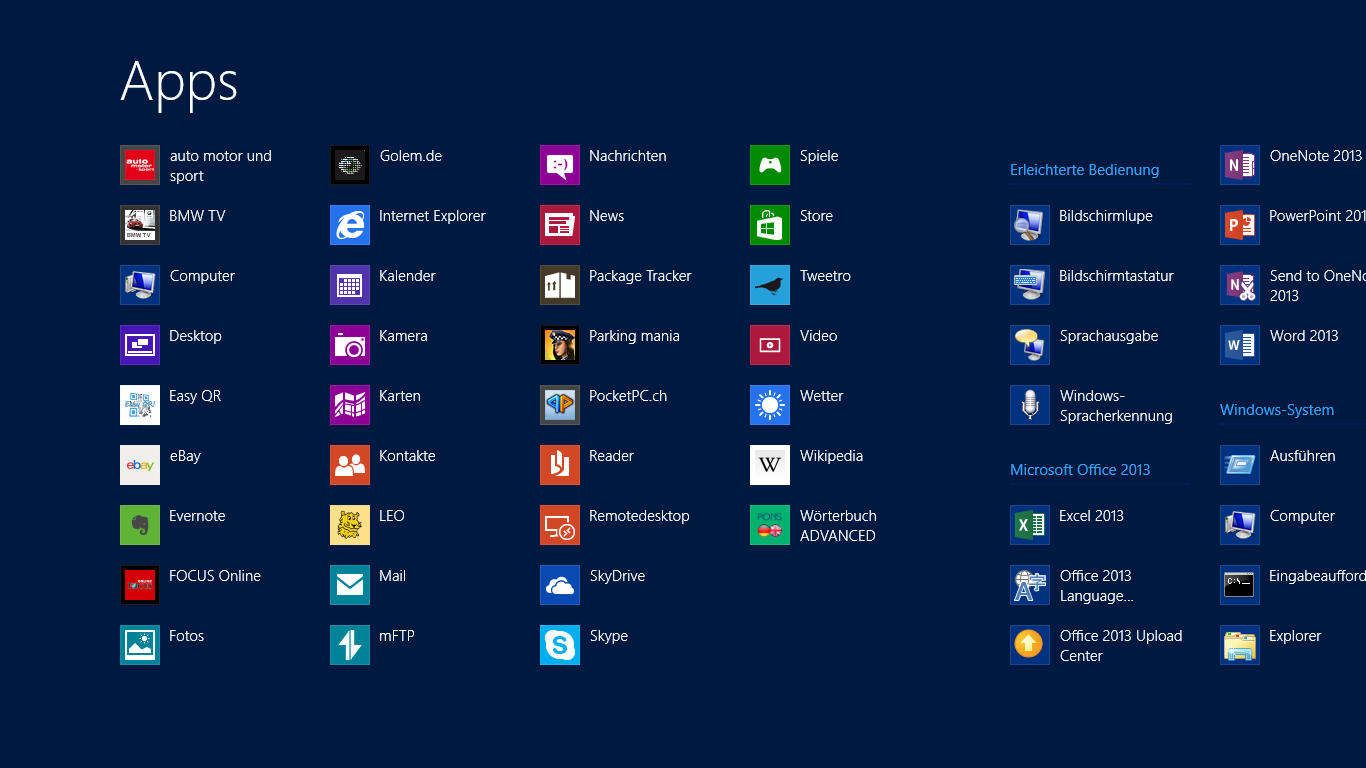Open the Reader app icon
1366x768 pixels.
560,465
